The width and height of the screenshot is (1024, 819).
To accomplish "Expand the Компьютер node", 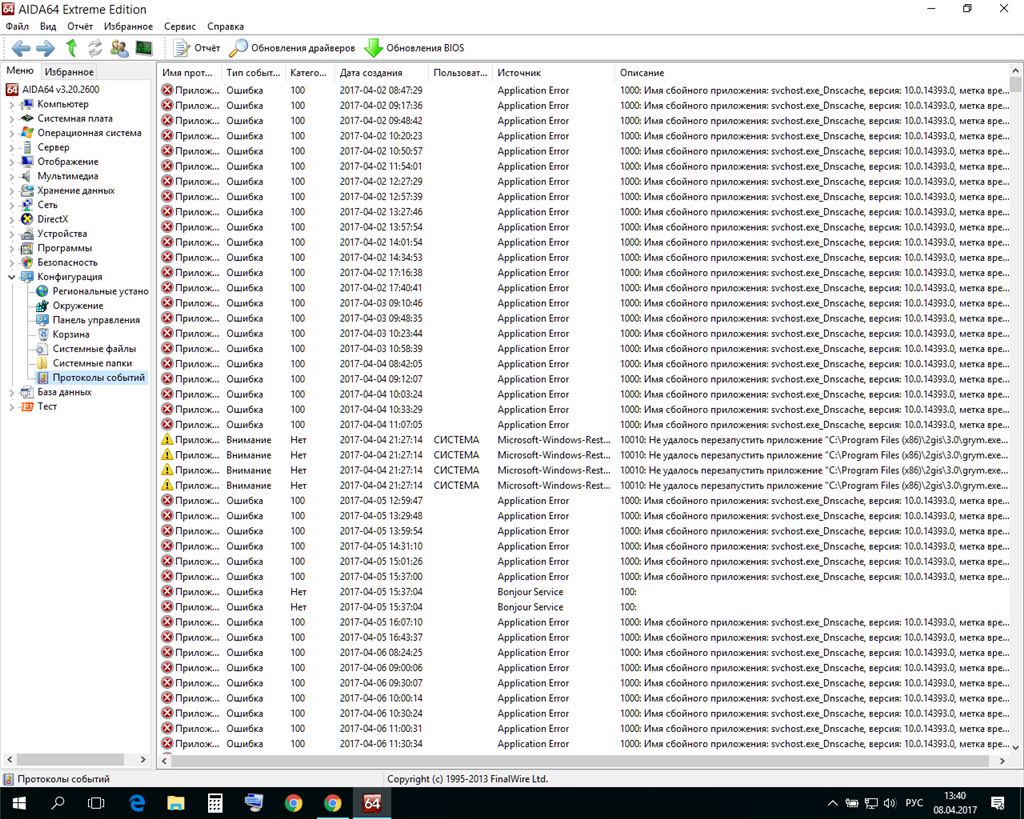I will point(11,104).
